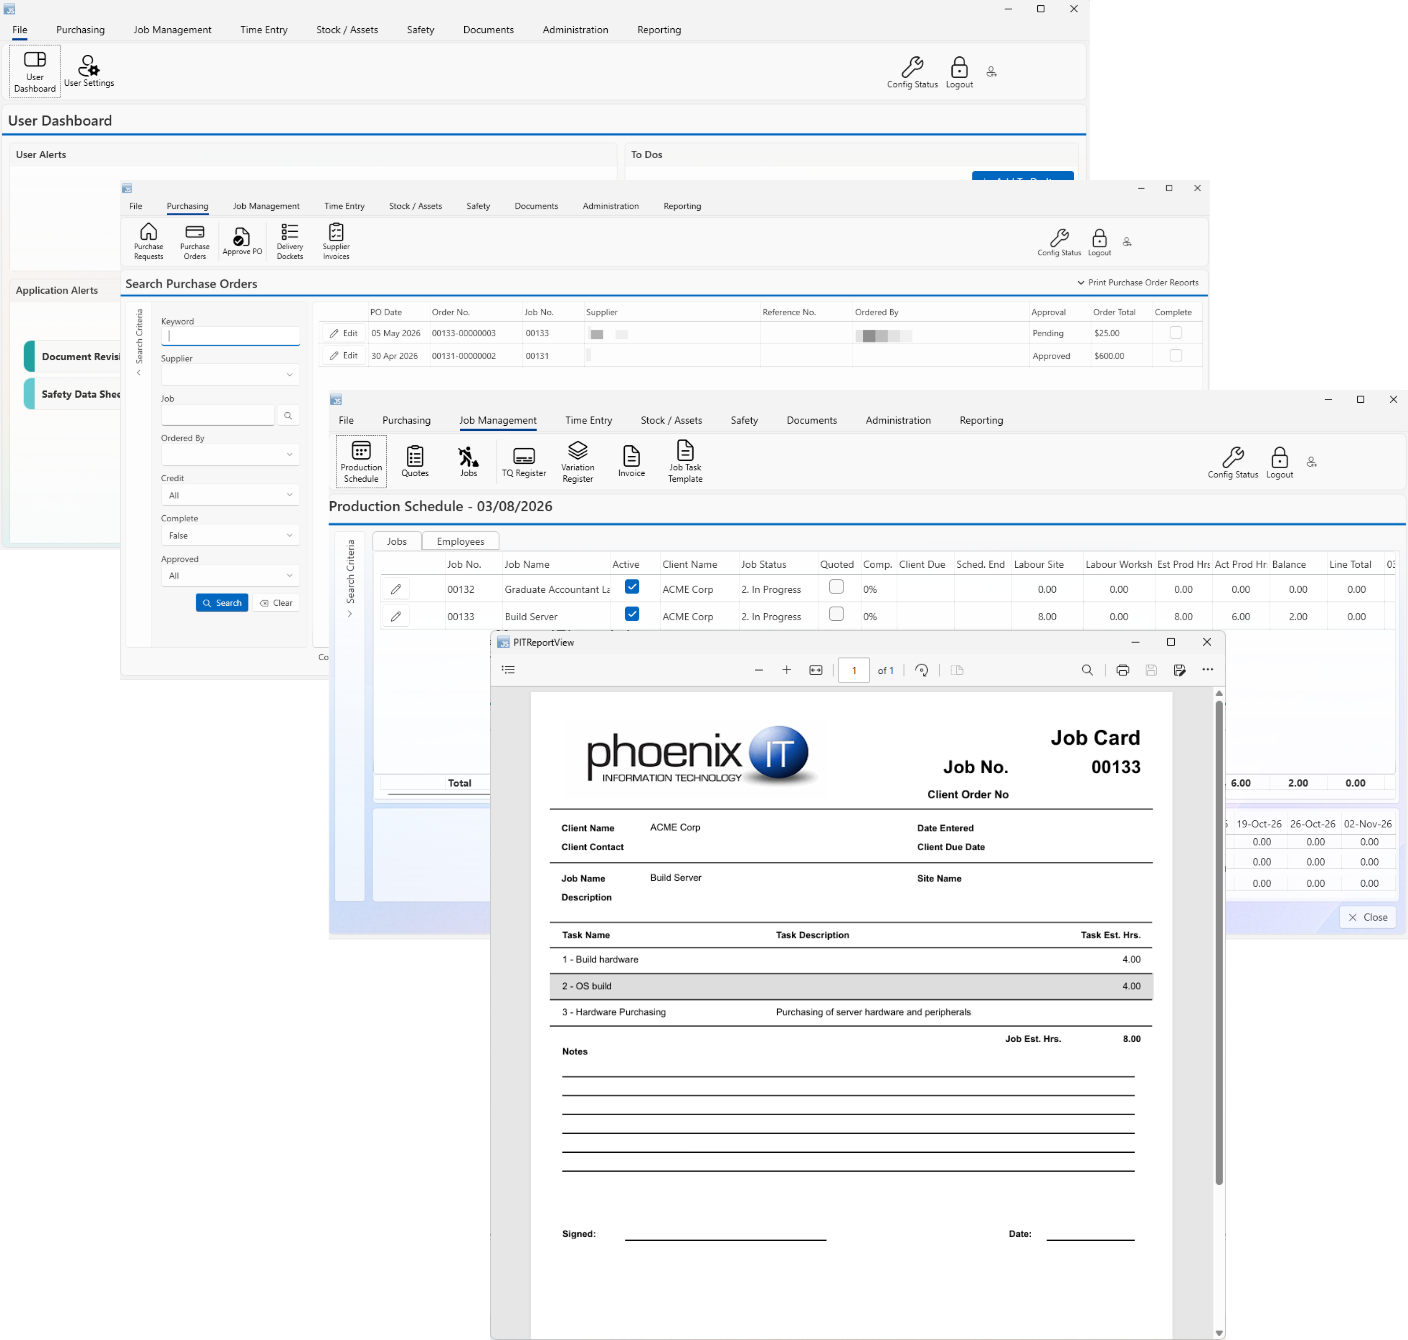This screenshot has height=1340, width=1408.
Task: Toggle Complete checkbox for order 00133-00000003
Action: click(1176, 332)
